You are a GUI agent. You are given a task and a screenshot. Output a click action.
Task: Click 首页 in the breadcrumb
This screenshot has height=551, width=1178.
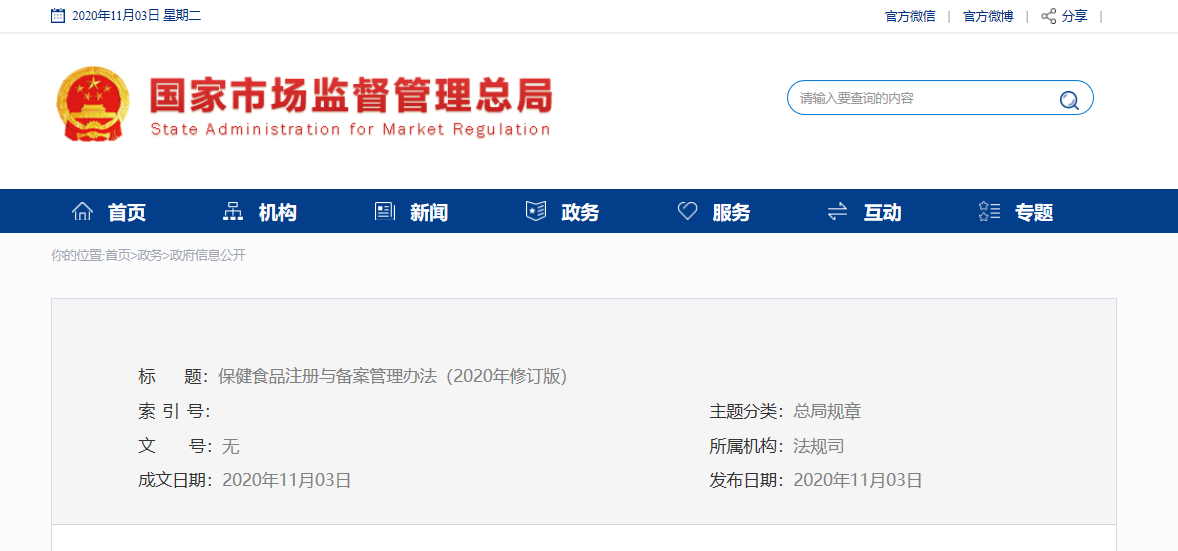pos(117,256)
